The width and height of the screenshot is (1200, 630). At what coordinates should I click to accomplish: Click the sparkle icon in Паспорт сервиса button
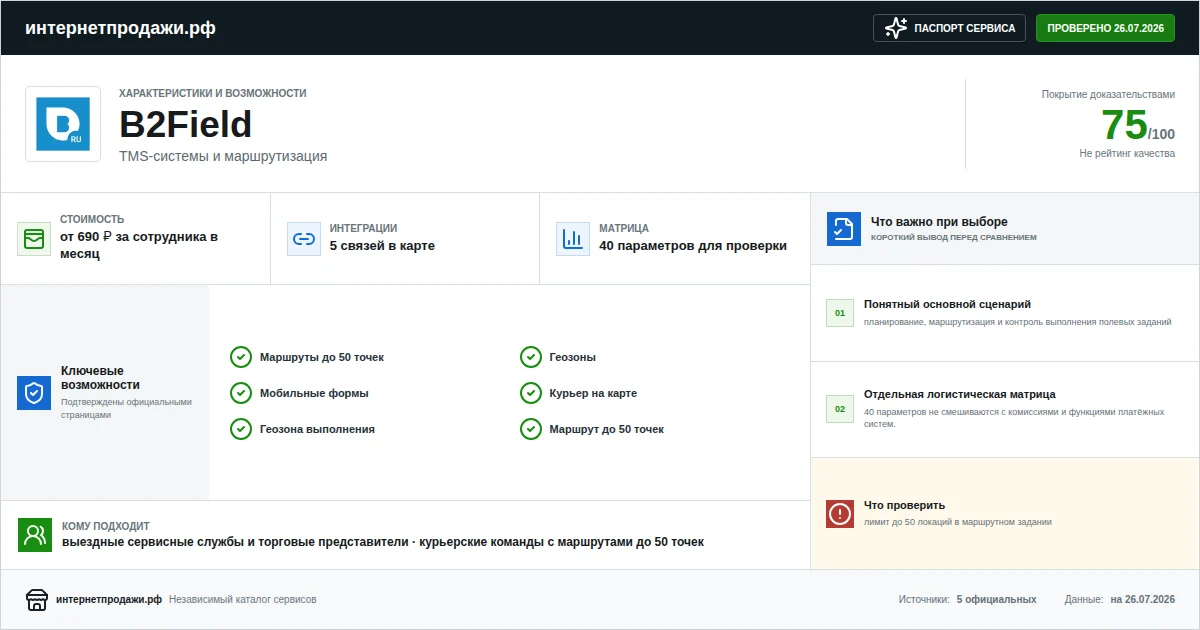tap(896, 28)
